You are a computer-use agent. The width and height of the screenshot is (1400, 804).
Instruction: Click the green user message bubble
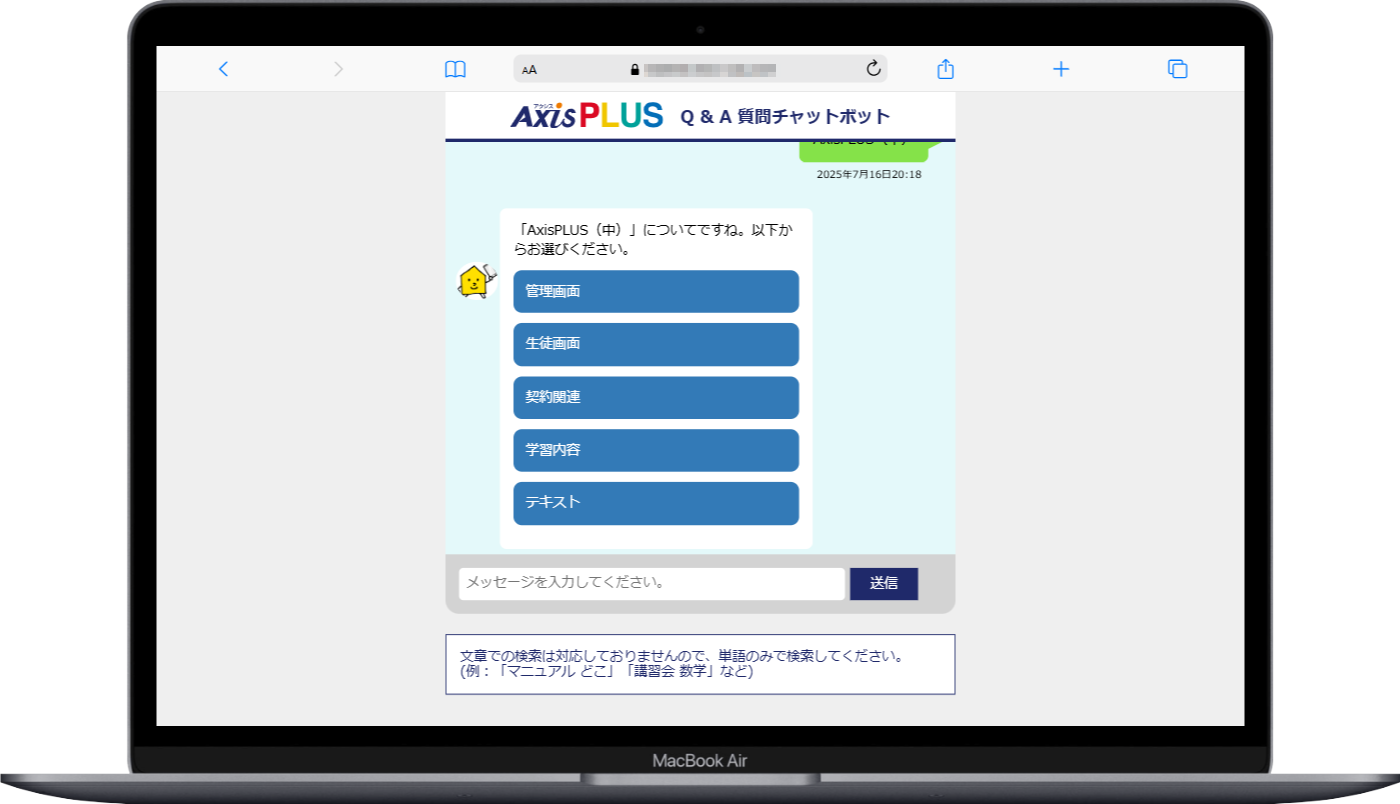pos(863,150)
